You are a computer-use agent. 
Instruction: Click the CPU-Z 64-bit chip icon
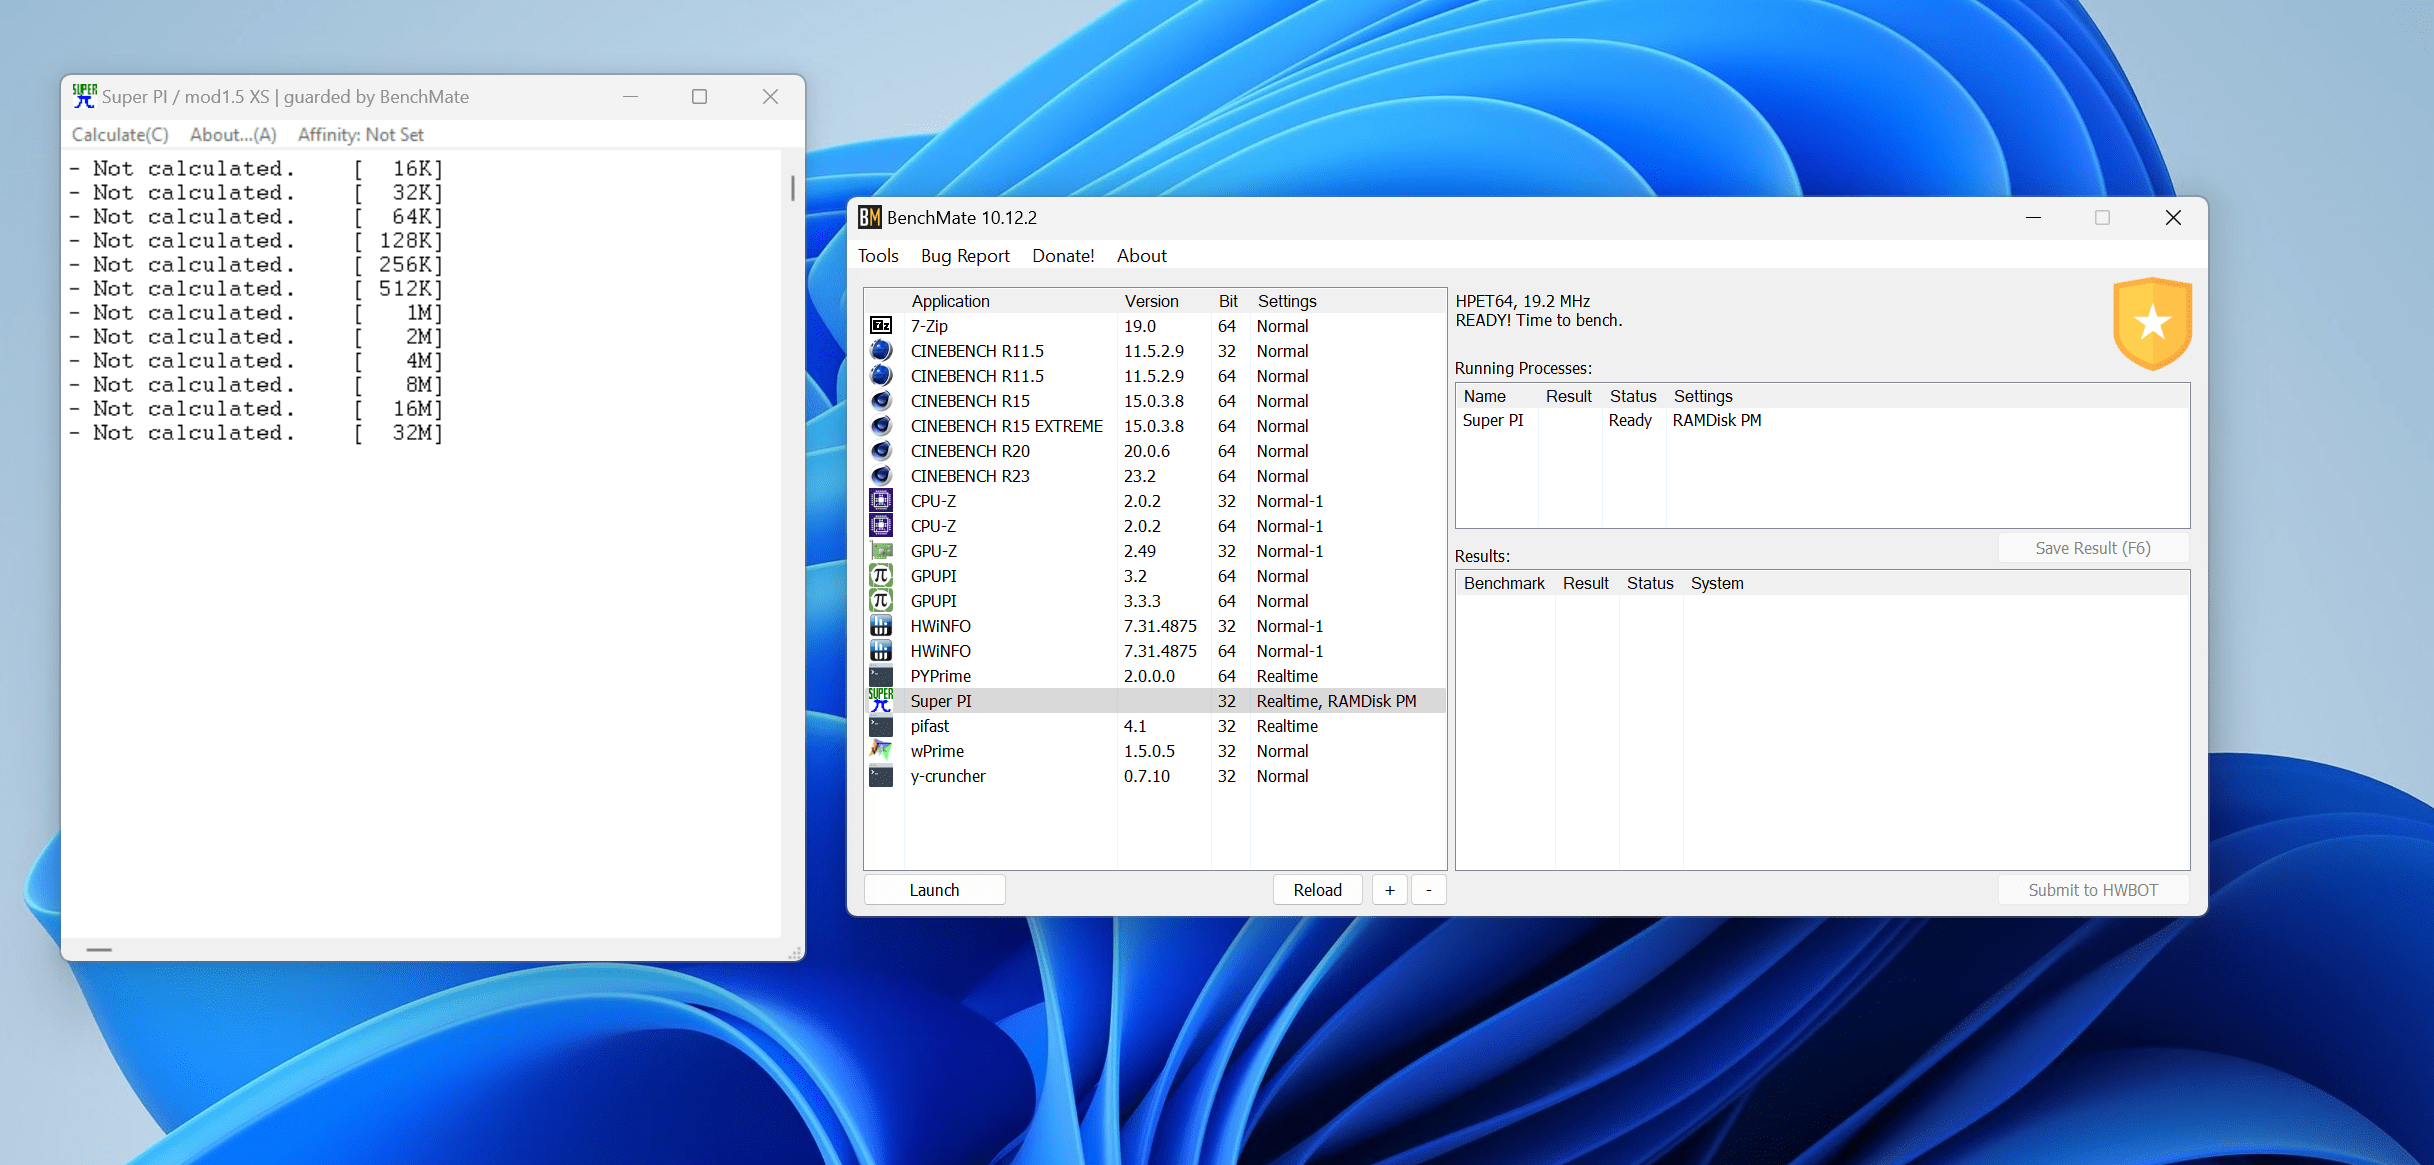881,526
